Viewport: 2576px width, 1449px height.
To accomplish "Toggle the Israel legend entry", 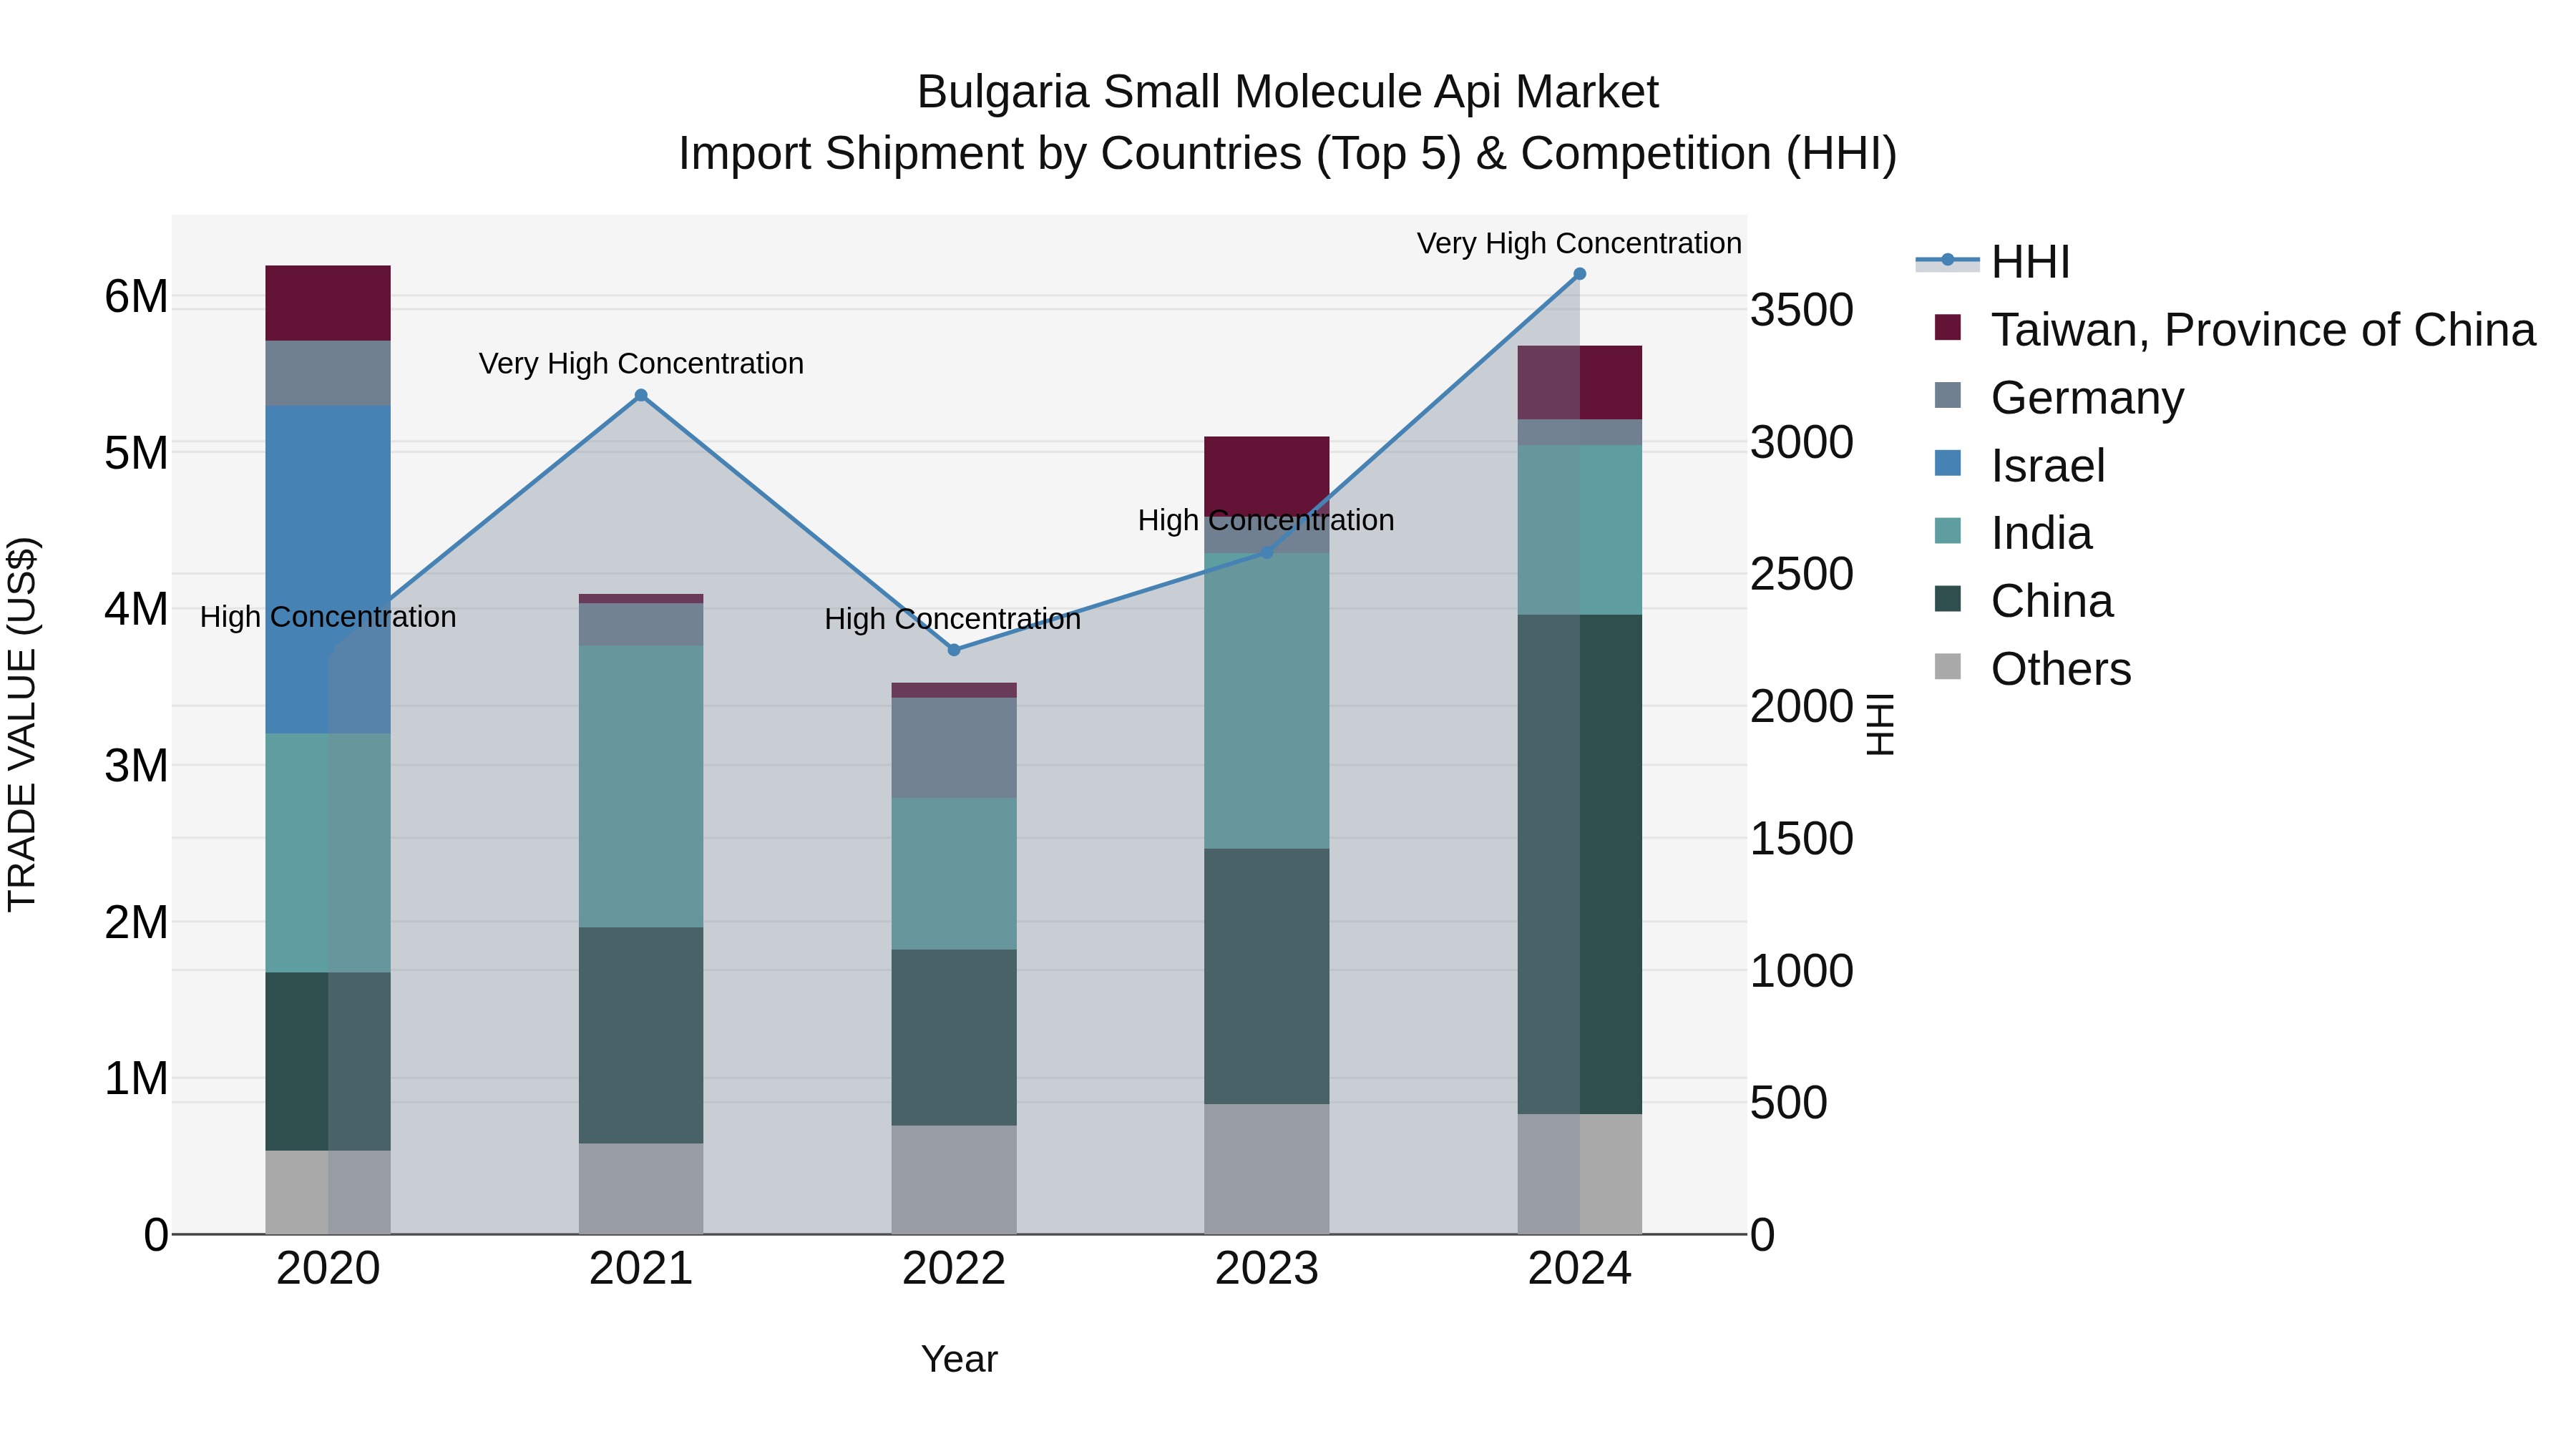I will [x=2019, y=466].
